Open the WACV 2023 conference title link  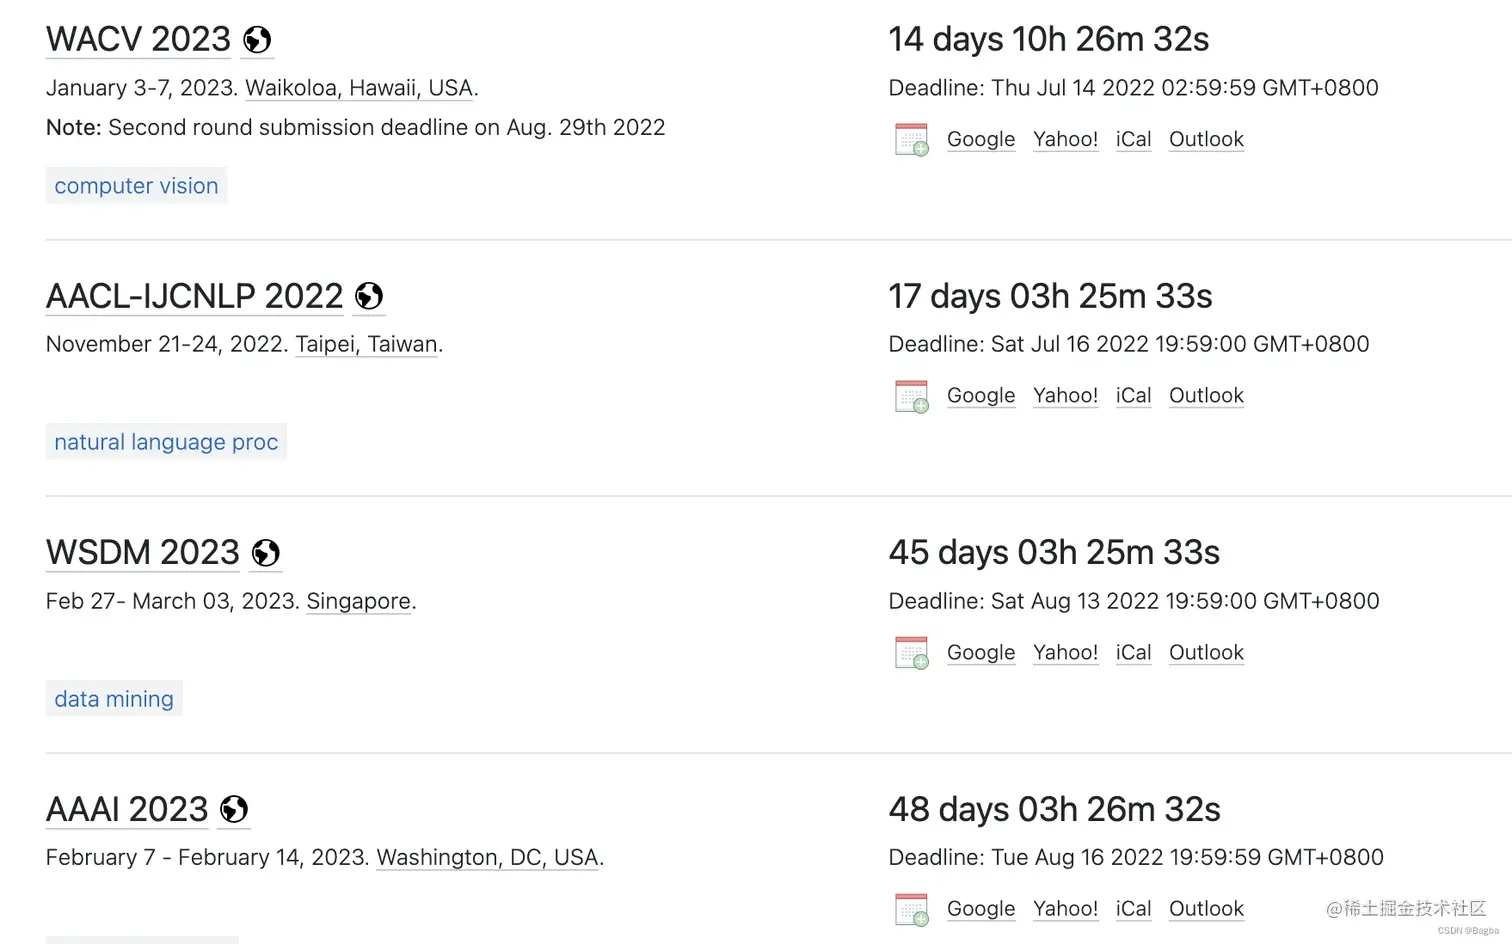[138, 39]
